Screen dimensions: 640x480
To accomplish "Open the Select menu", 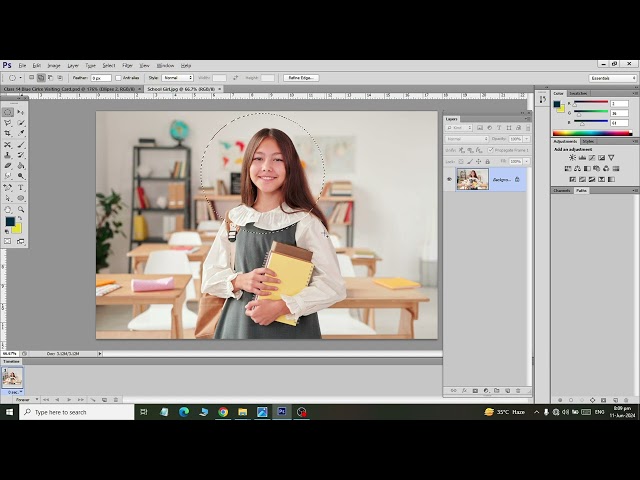I will [x=109, y=65].
